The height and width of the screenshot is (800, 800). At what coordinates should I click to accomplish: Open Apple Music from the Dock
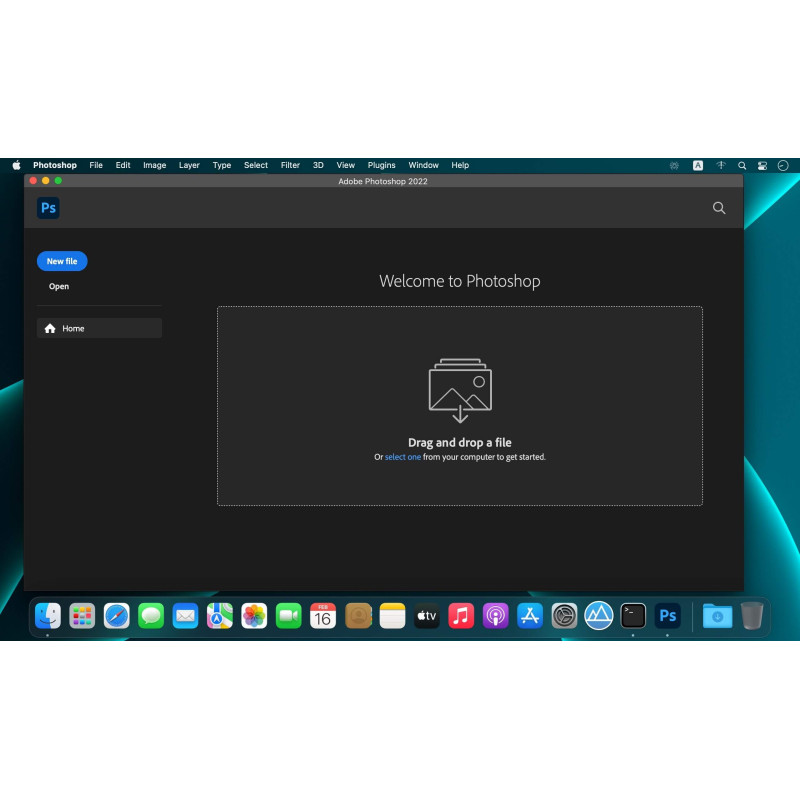point(461,616)
